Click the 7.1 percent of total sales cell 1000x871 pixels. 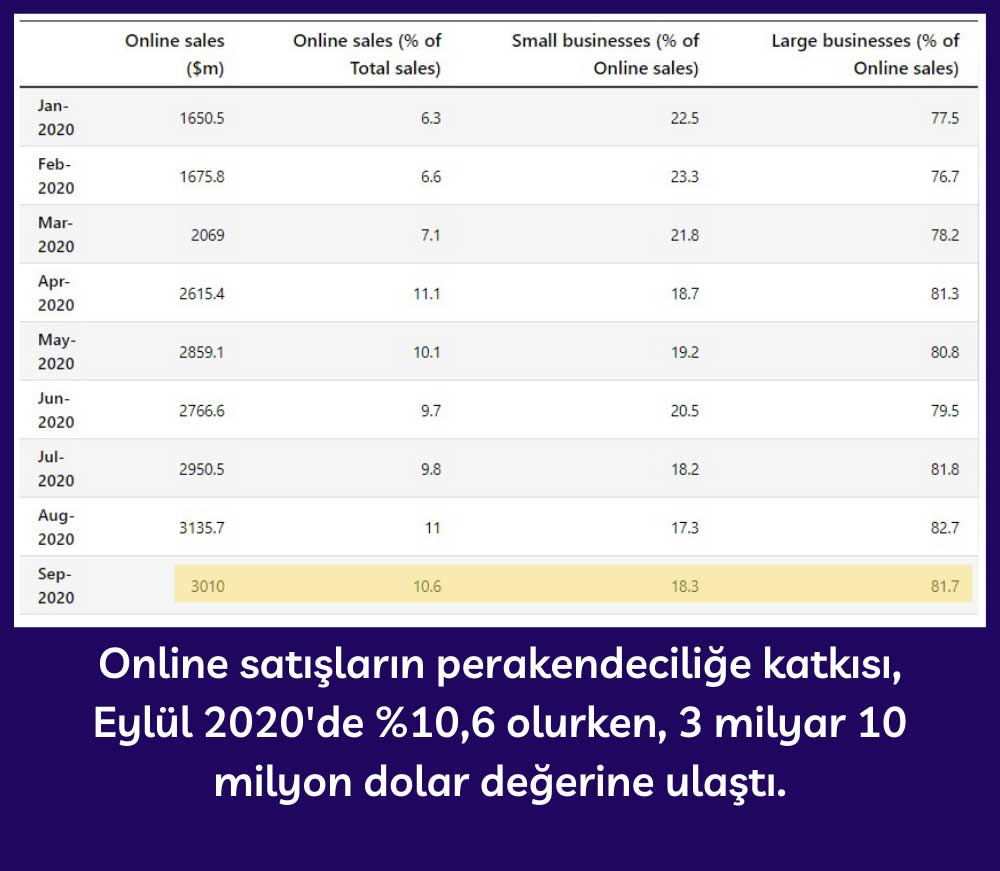430,235
